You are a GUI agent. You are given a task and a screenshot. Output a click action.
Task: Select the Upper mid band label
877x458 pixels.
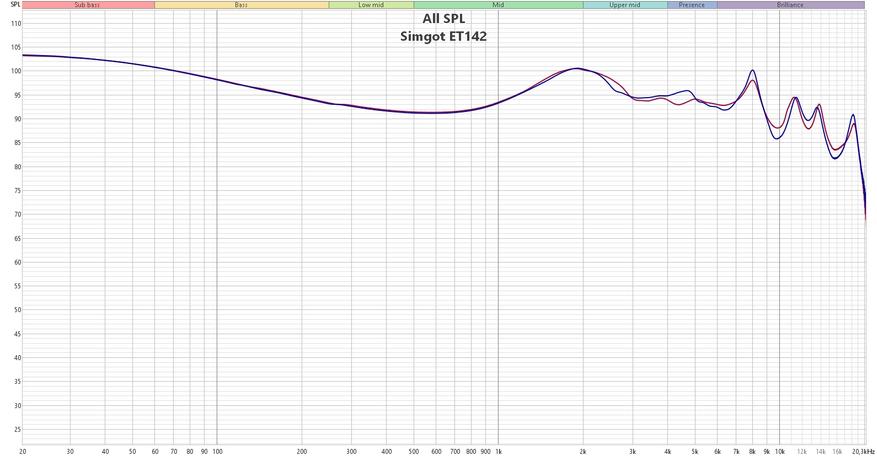point(625,5)
